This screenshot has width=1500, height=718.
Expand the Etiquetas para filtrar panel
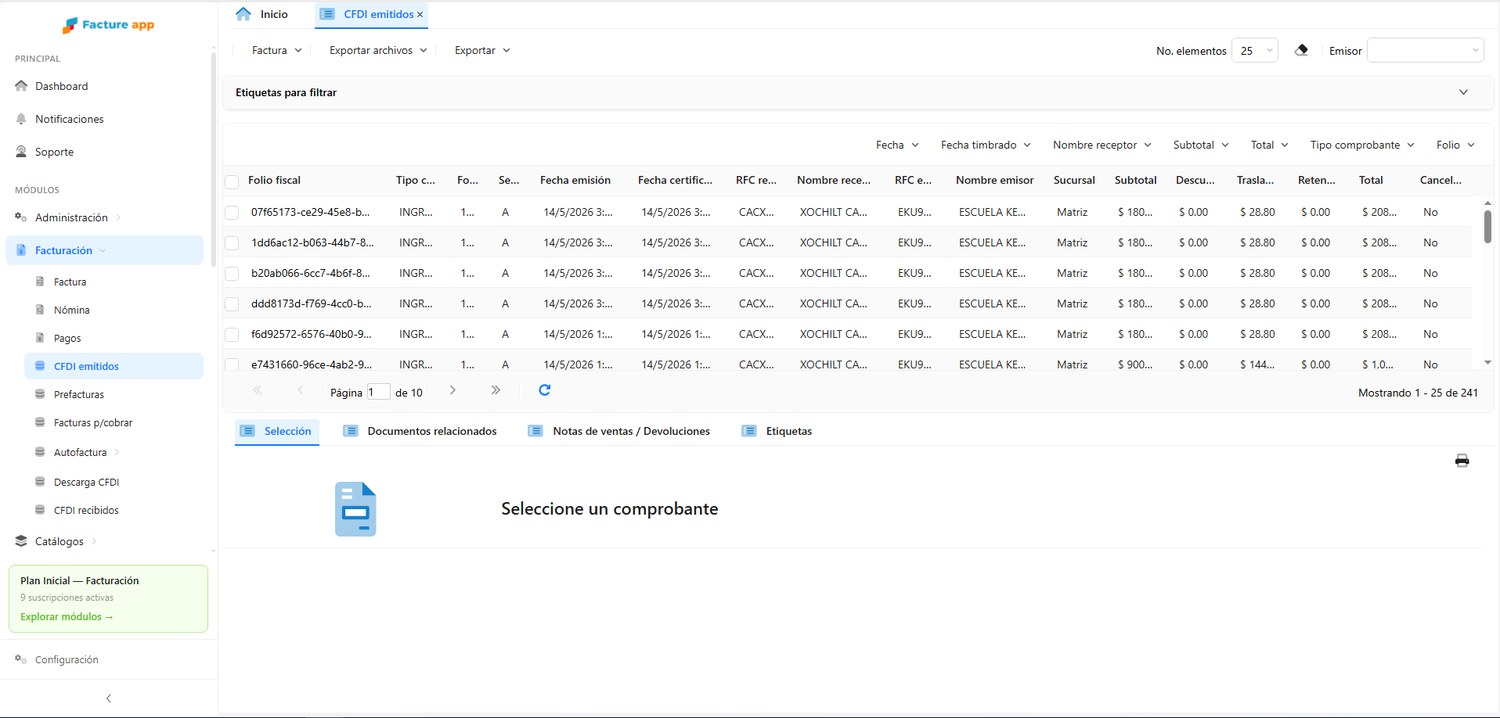(x=1463, y=92)
